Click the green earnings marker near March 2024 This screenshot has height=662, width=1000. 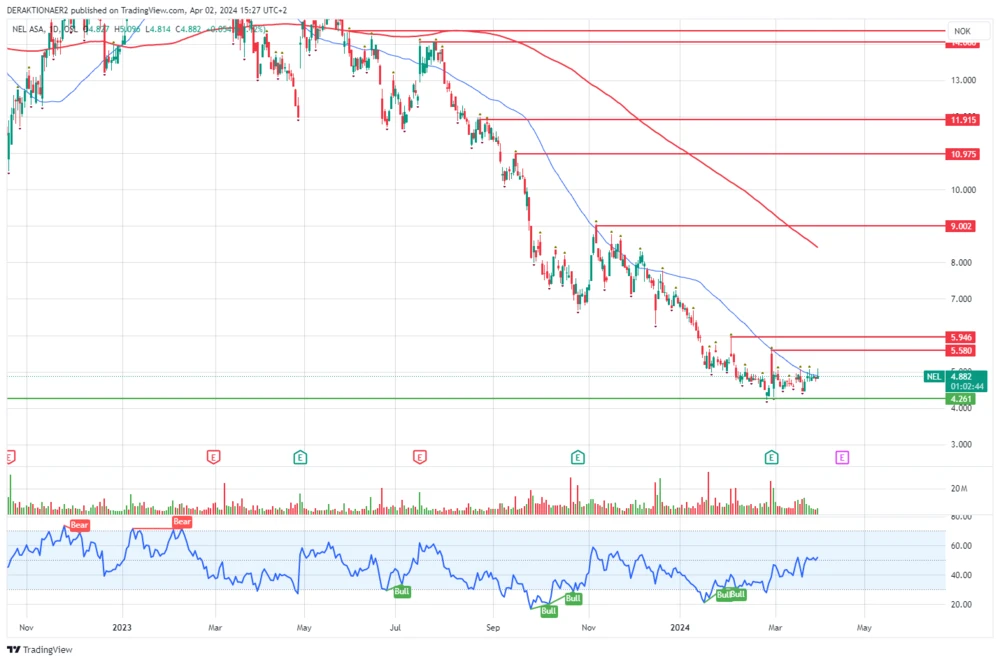point(772,457)
